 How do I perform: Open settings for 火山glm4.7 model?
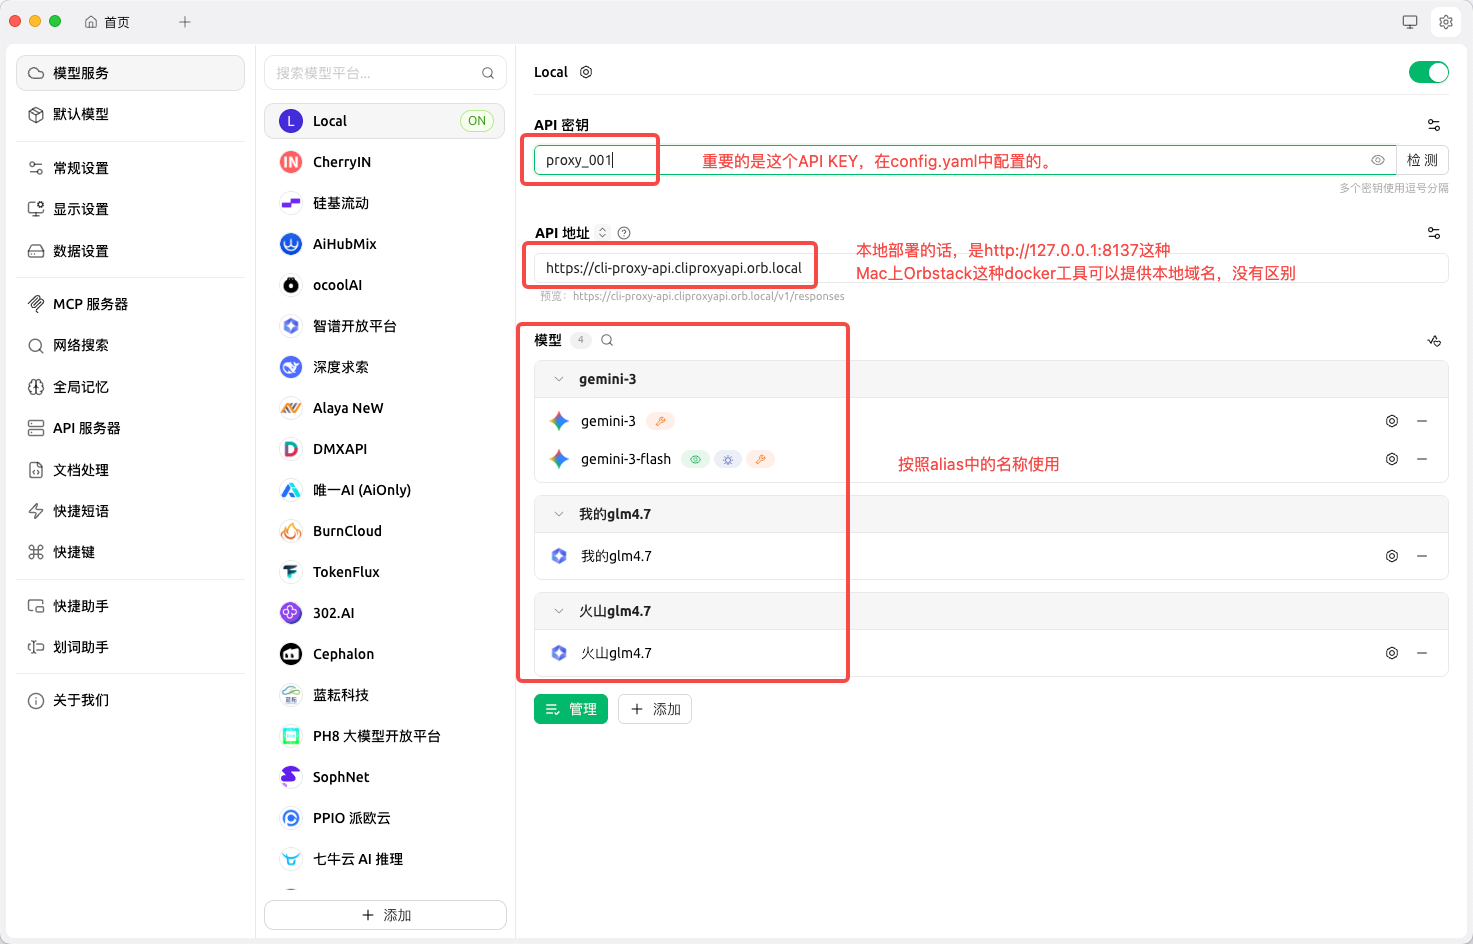(1392, 653)
